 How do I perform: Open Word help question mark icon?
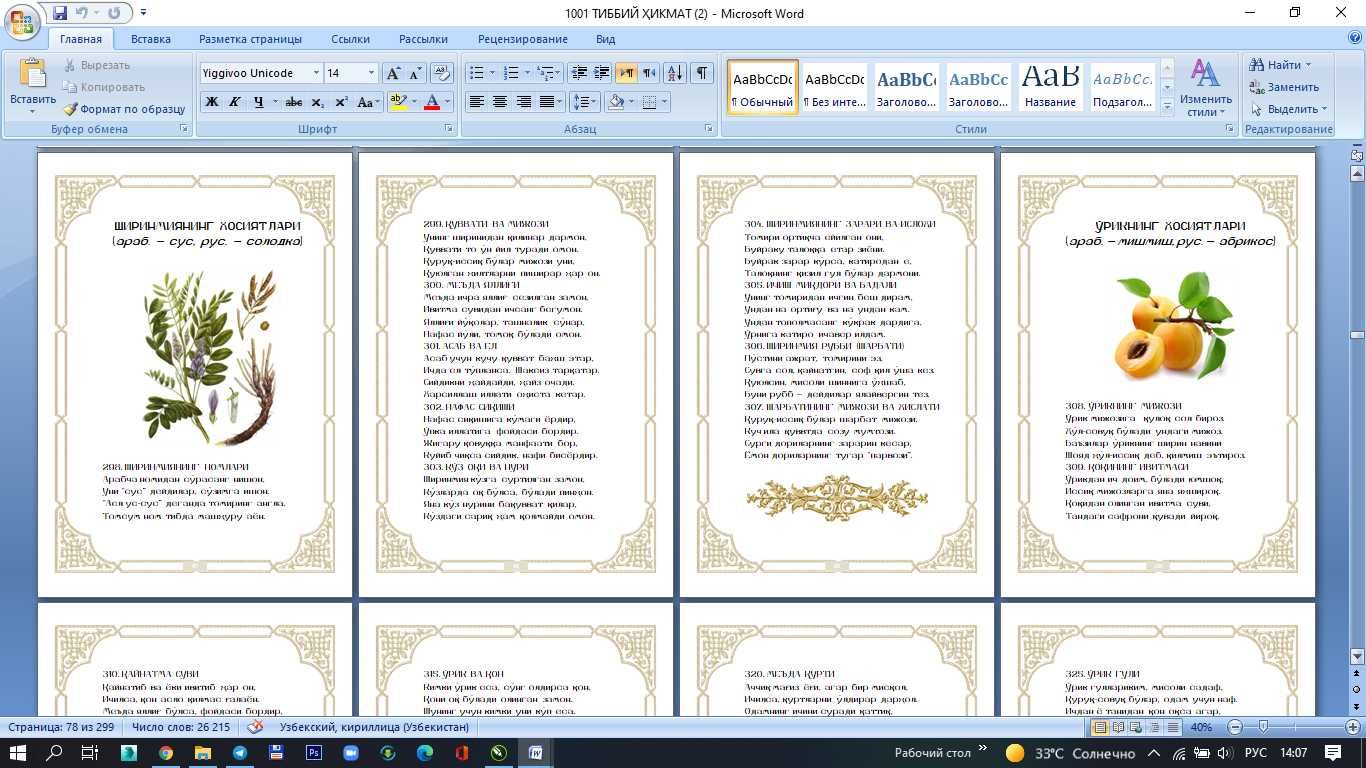click(1354, 38)
